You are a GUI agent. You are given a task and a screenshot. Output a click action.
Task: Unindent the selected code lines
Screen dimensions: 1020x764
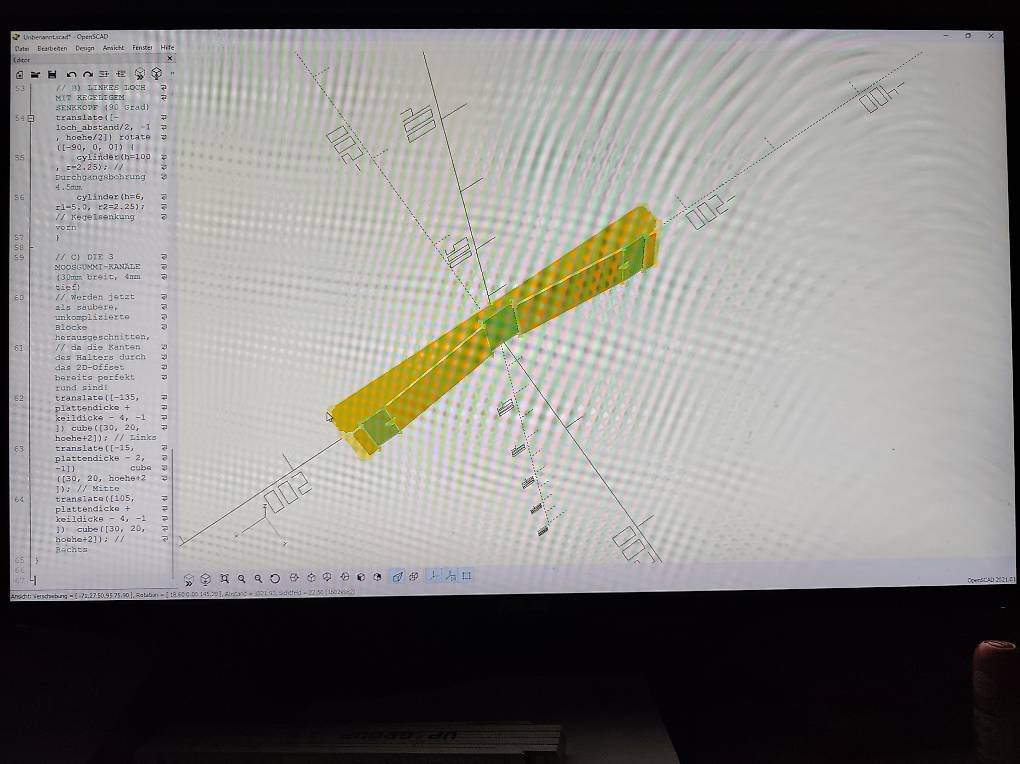point(104,75)
